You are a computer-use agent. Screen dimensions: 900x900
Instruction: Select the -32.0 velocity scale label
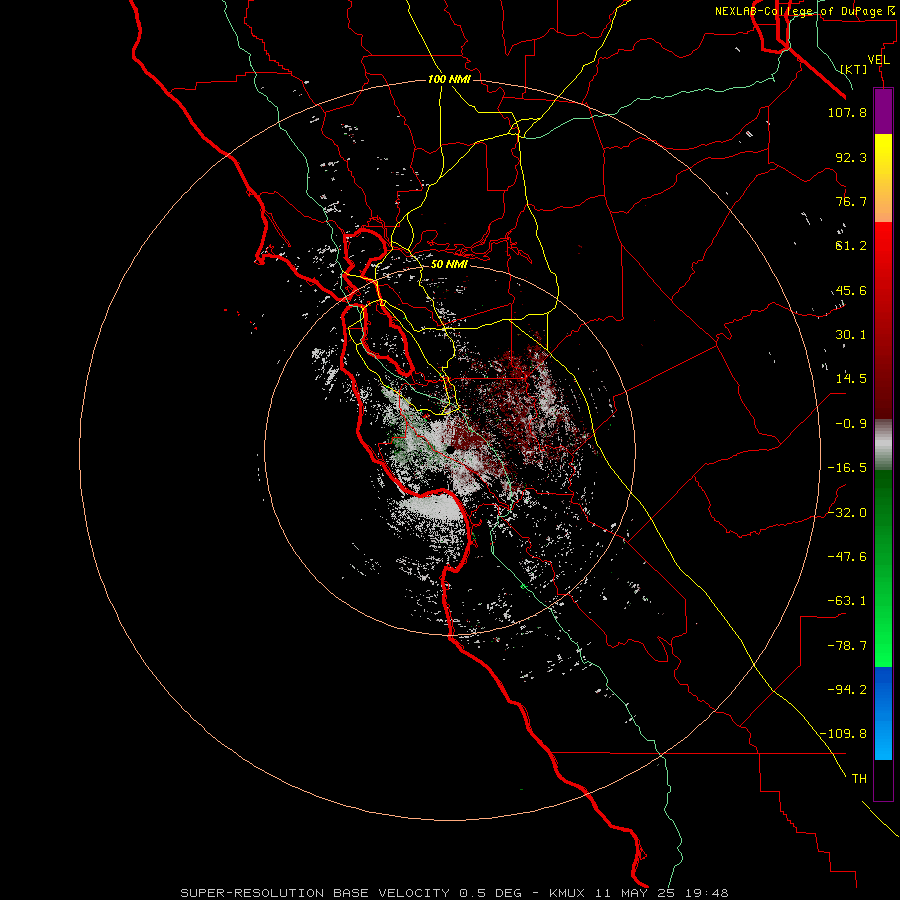847,513
